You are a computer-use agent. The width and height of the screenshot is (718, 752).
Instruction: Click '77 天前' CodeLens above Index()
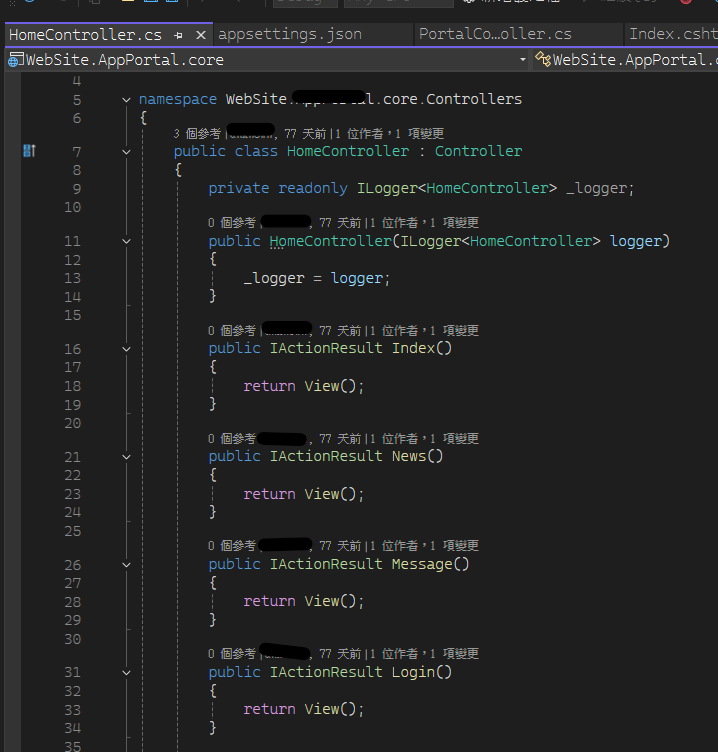(x=340, y=330)
